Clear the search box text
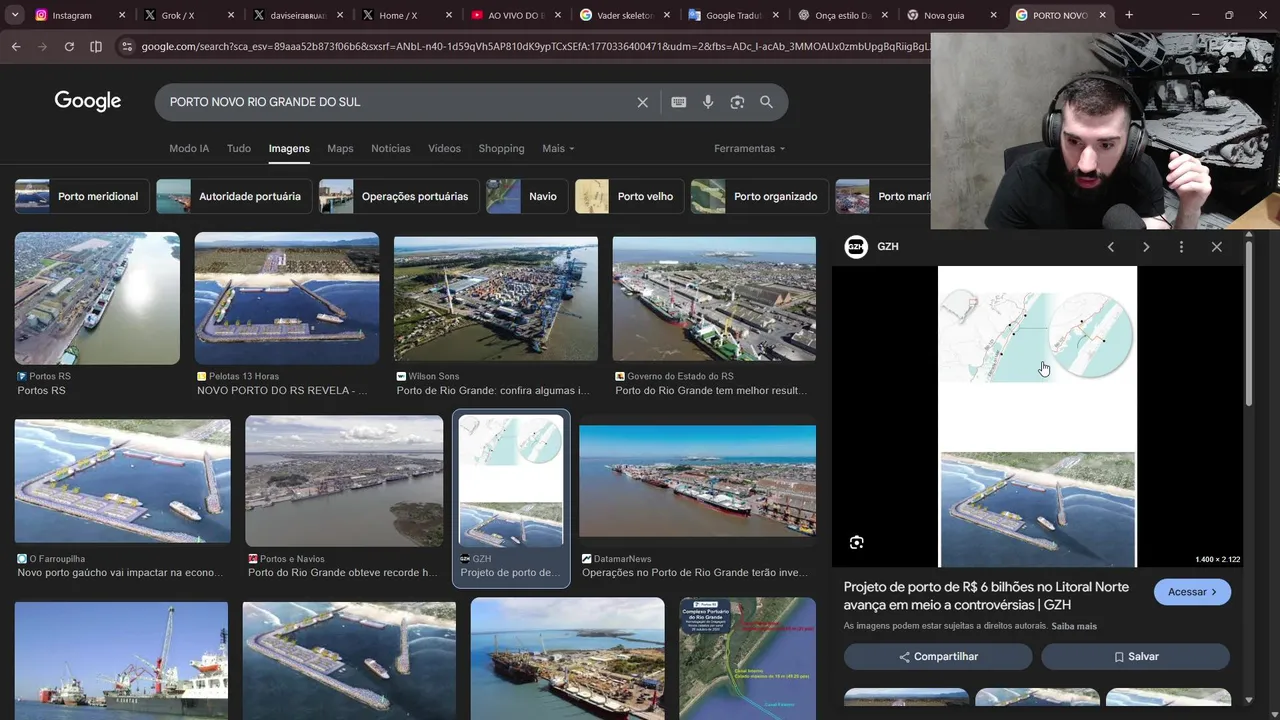The width and height of the screenshot is (1280, 720). point(643,102)
